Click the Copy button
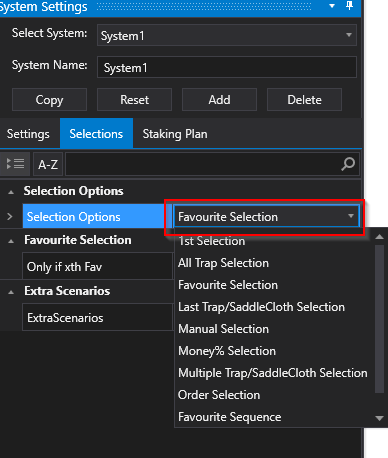The height and width of the screenshot is (458, 388). tap(49, 100)
